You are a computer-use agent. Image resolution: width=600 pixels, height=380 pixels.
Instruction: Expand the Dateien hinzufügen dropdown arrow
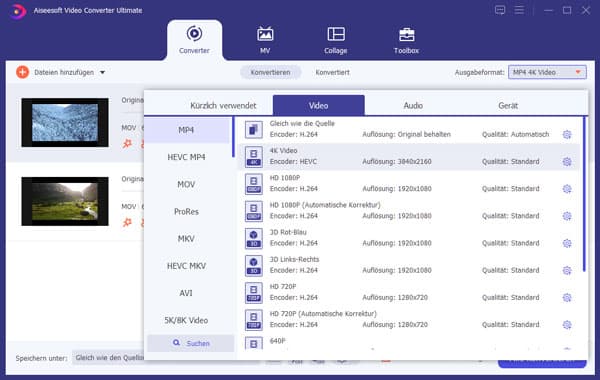102,72
